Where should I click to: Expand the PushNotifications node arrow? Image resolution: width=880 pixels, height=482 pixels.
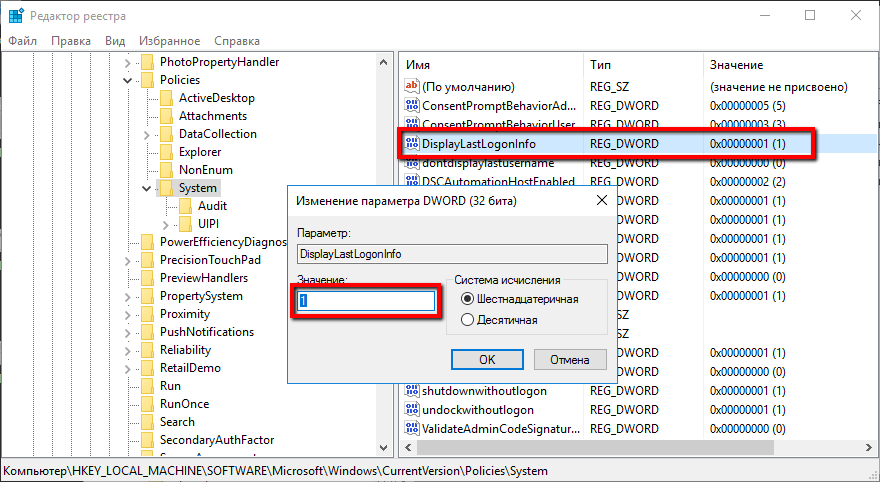128,332
